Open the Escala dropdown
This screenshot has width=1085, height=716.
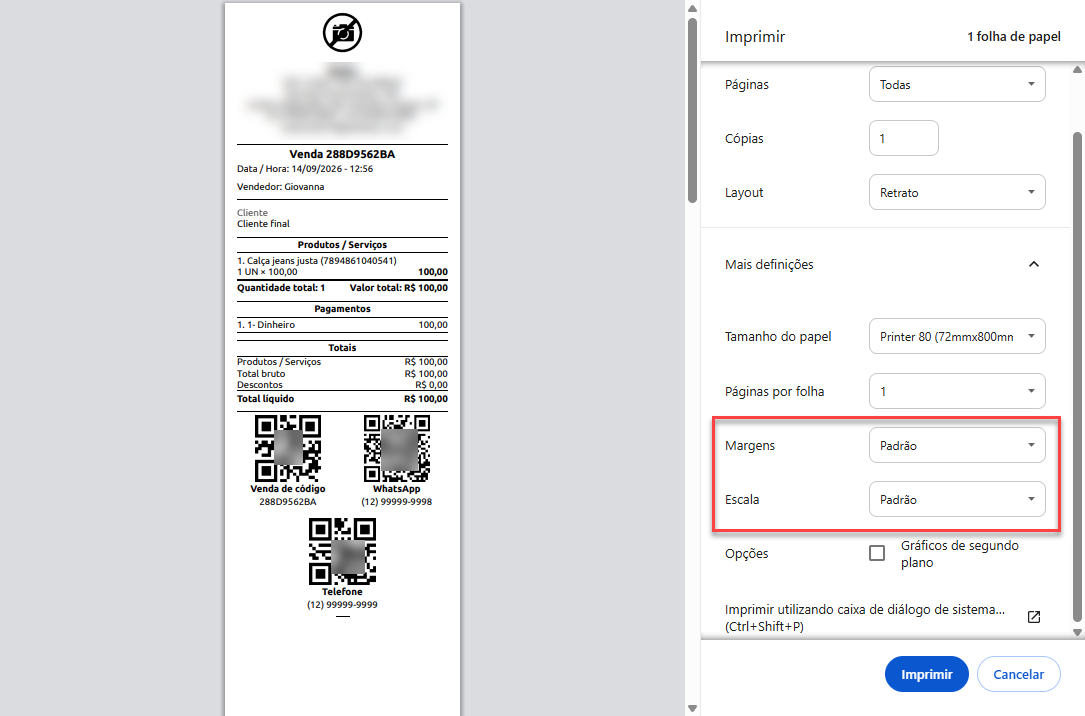957,499
